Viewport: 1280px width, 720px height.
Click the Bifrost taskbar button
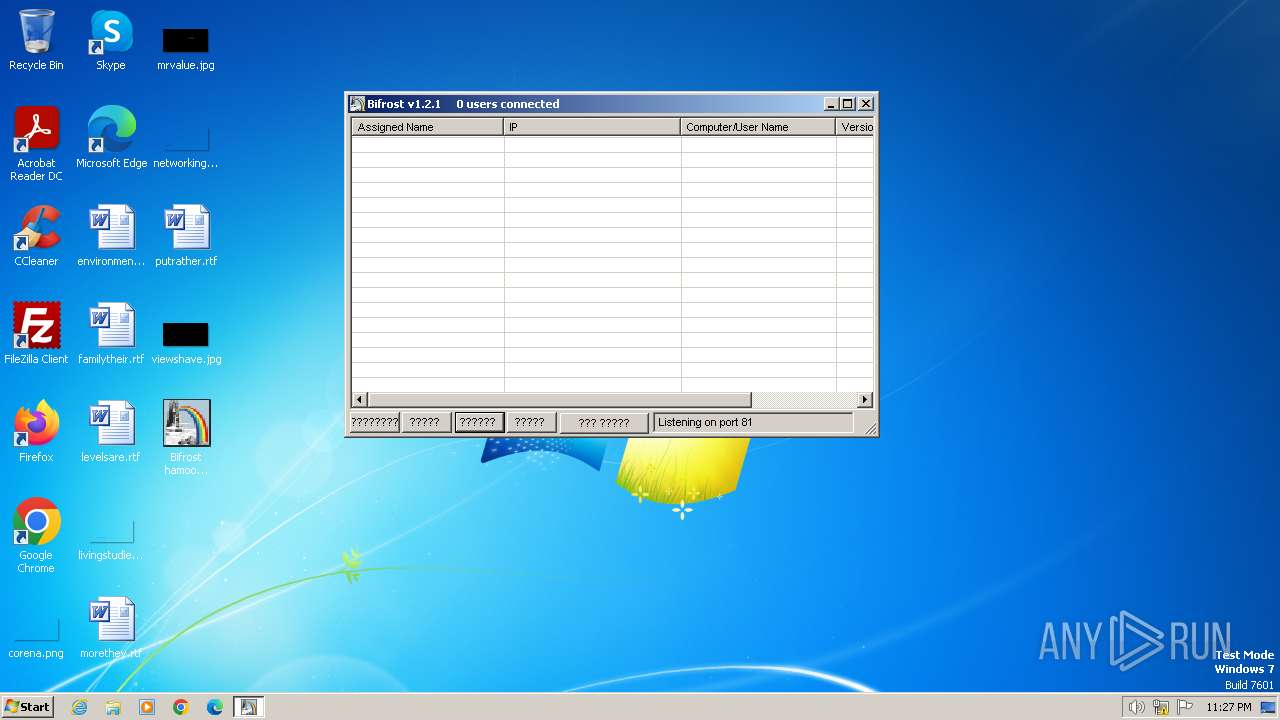click(249, 707)
